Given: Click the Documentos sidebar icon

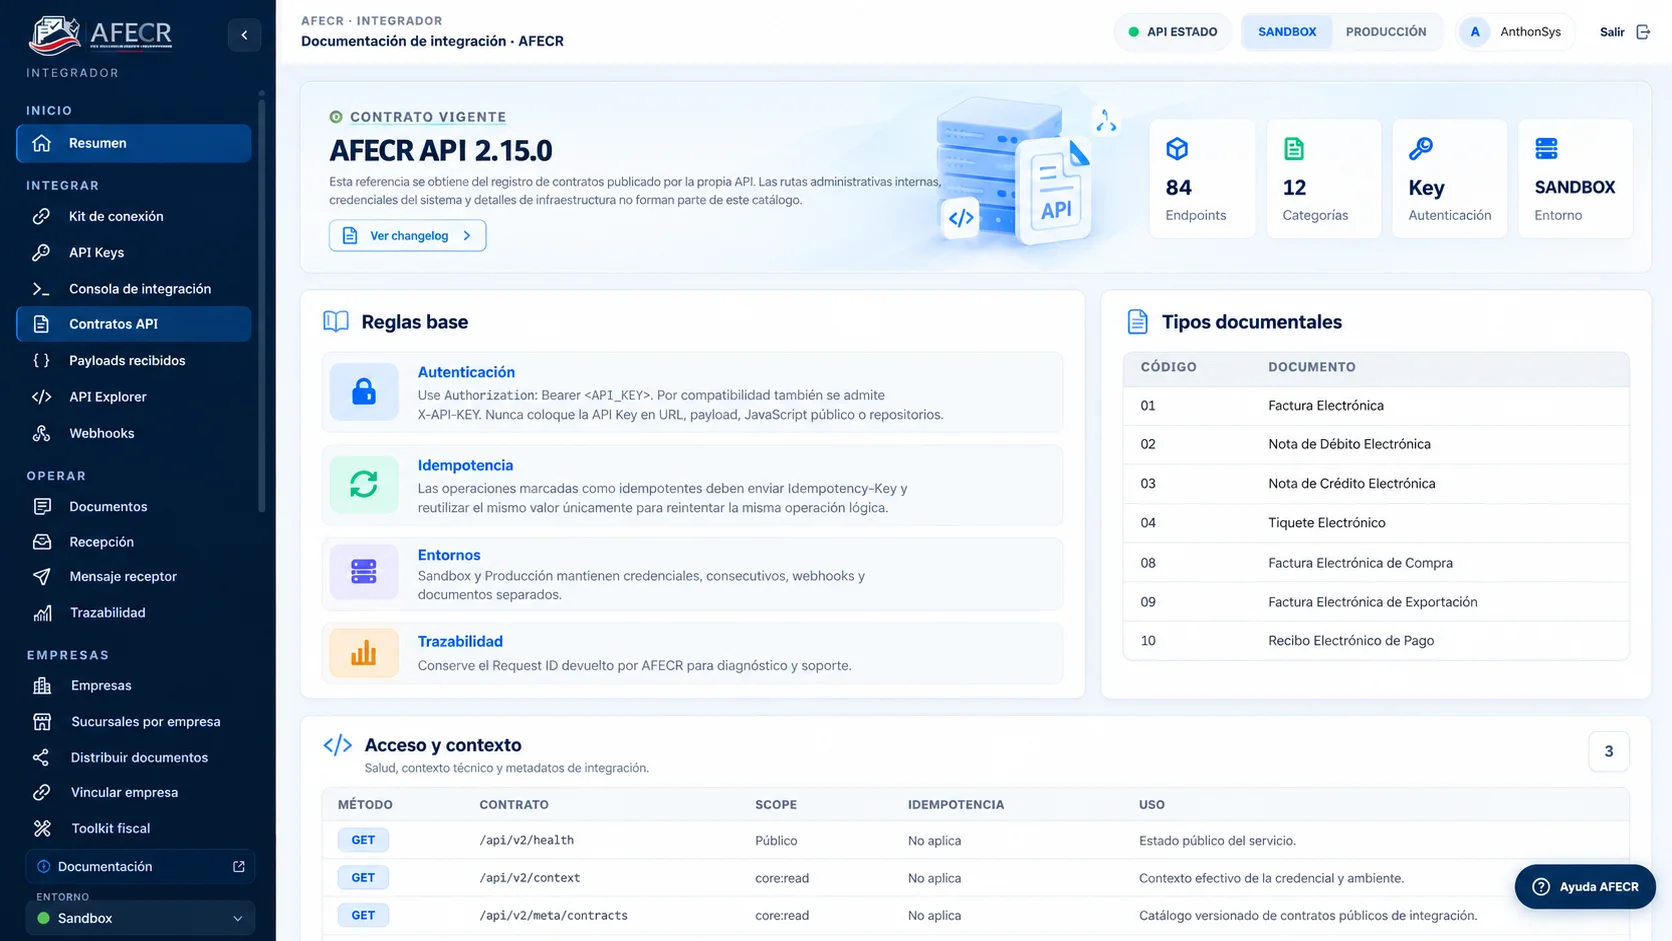Looking at the screenshot, I should (42, 506).
